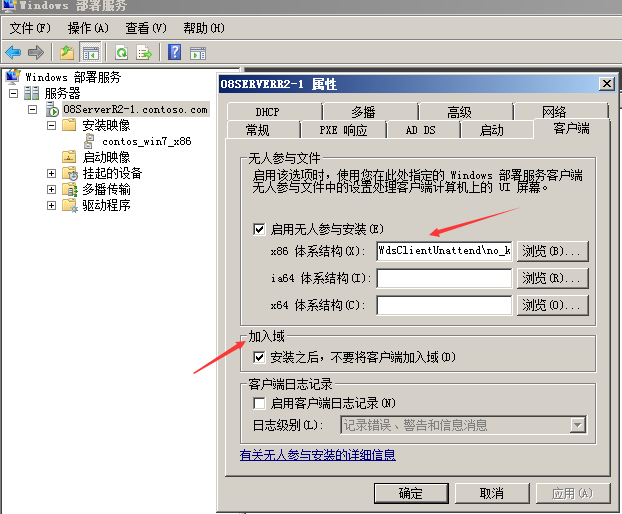Click the x86 体系结构 path field
The image size is (622, 514).
[444, 251]
